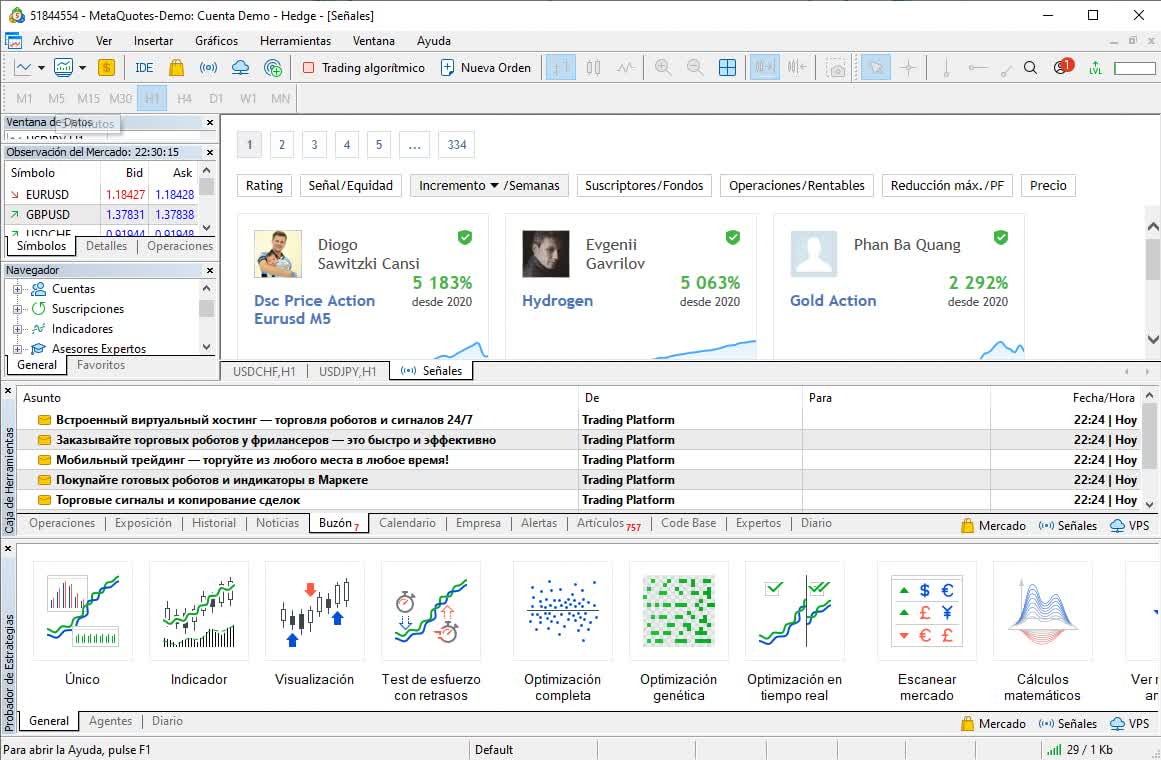The image size is (1161, 760).
Task: Open the Gold Action signal link
Action: [x=832, y=301]
